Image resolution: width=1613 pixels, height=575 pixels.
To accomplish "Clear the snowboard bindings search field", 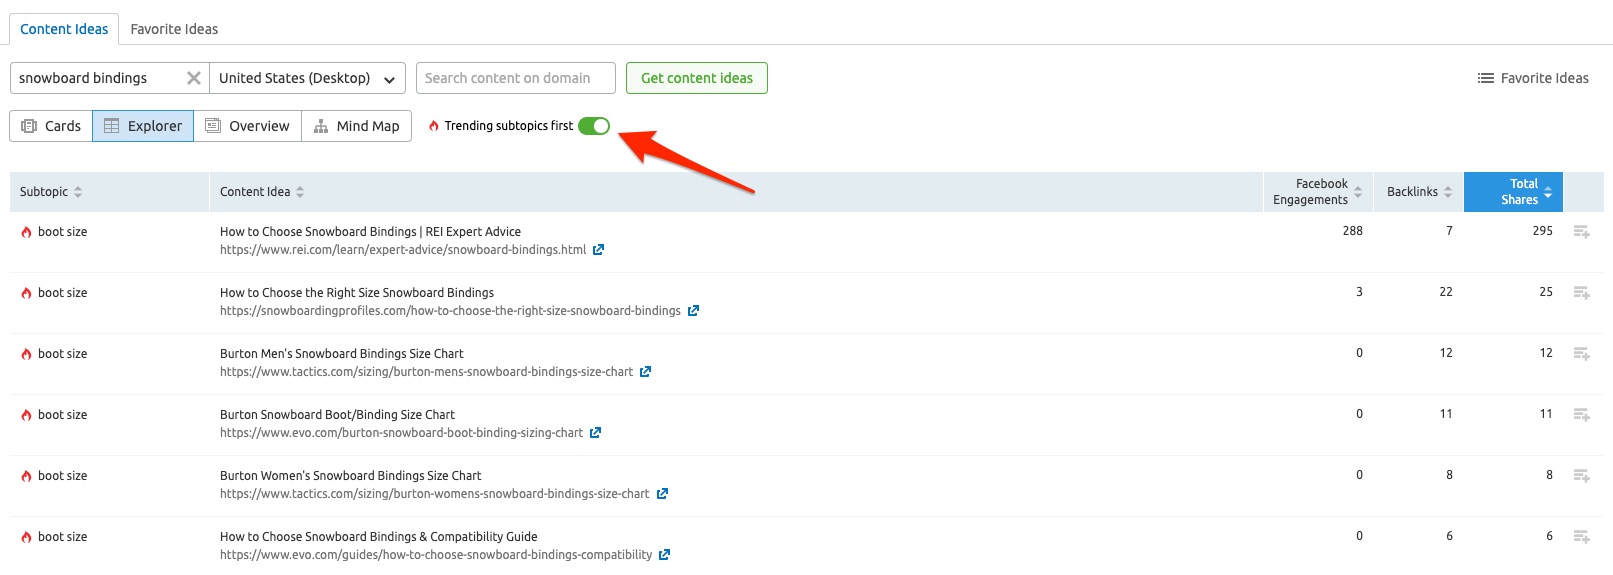I will 194,78.
